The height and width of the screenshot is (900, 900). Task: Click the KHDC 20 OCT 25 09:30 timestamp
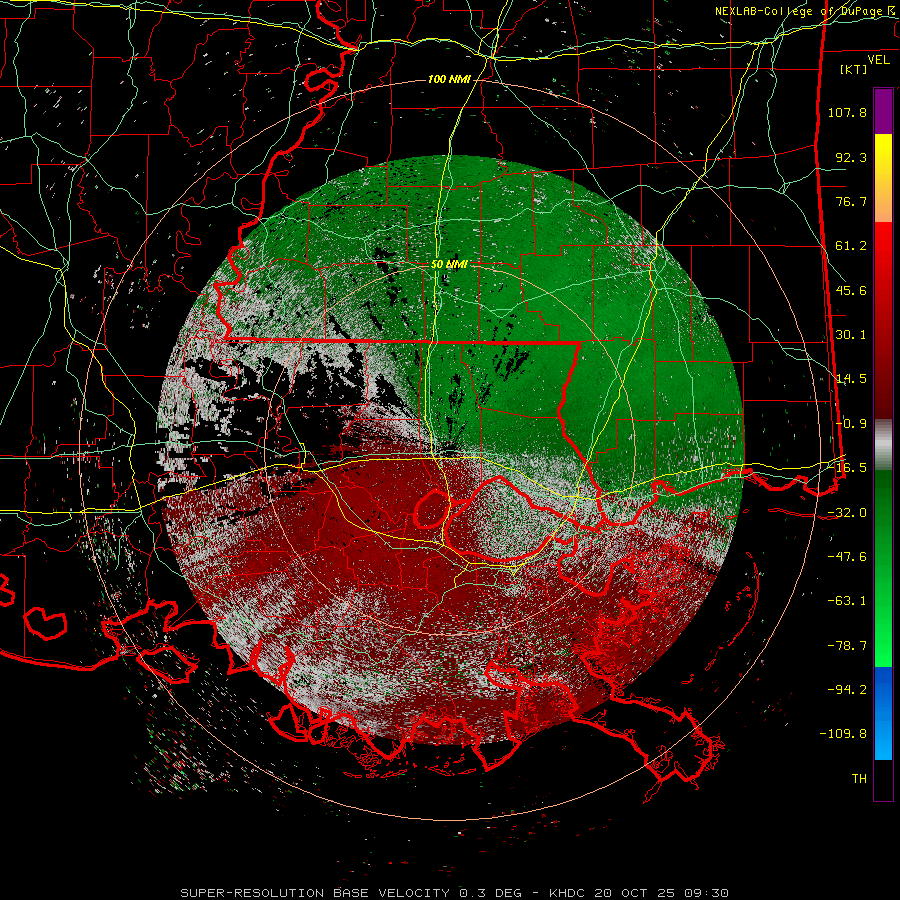[x=639, y=893]
